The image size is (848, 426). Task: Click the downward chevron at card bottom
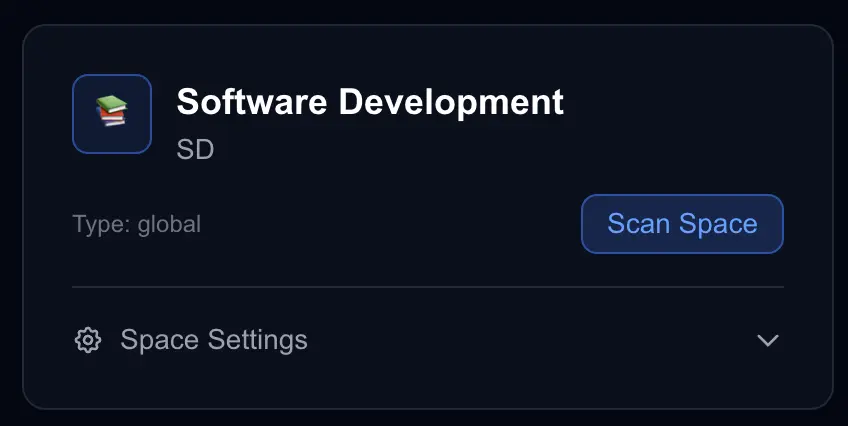click(767, 340)
